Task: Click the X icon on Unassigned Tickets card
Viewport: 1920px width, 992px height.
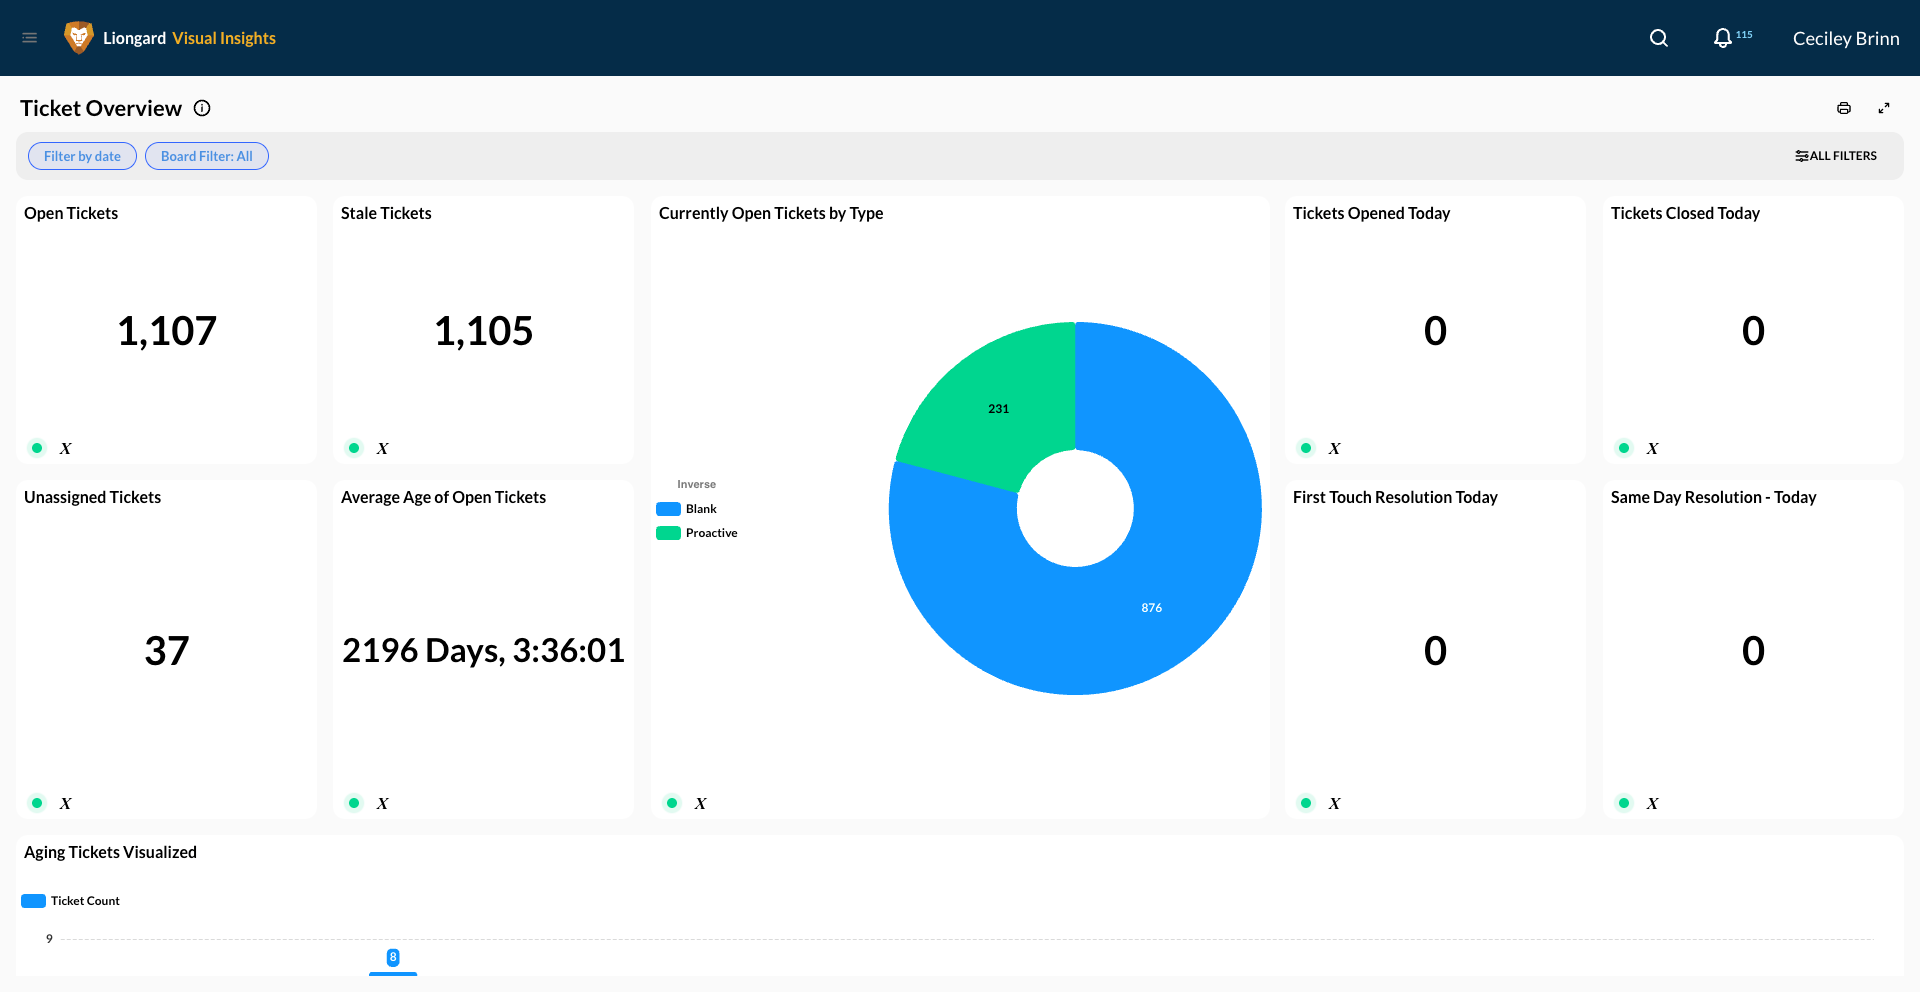Action: click(66, 803)
